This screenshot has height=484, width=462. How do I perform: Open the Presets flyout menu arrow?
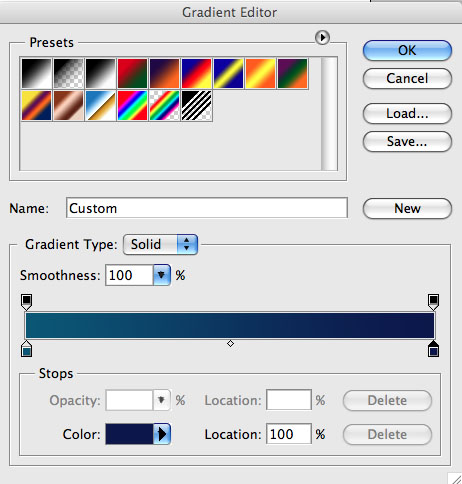pyautogui.click(x=322, y=38)
